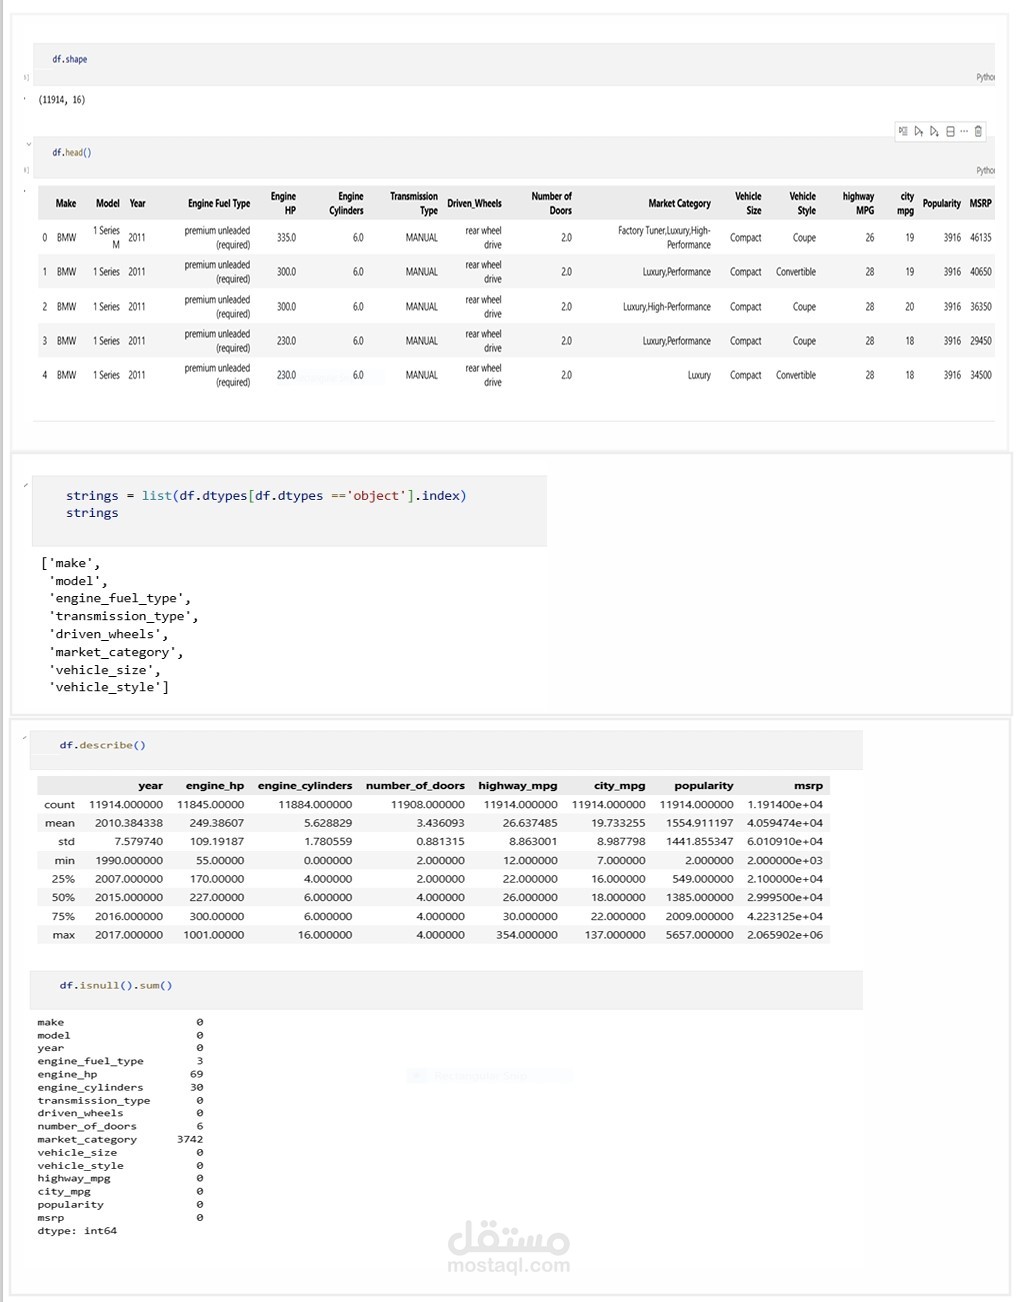Click the Transmission Type column header
The image size is (1018, 1302).
[x=414, y=203]
